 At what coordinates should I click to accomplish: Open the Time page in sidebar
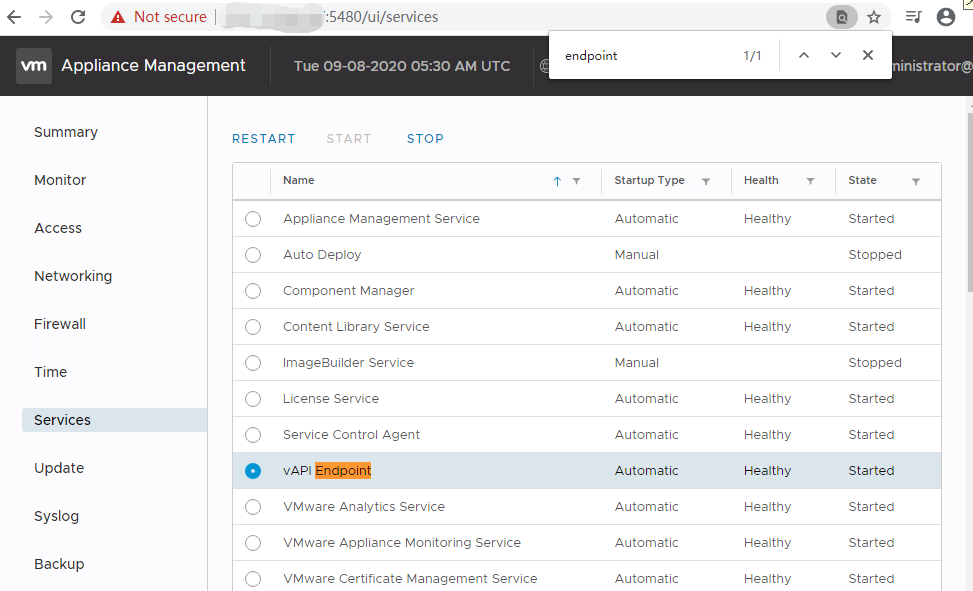pos(50,372)
